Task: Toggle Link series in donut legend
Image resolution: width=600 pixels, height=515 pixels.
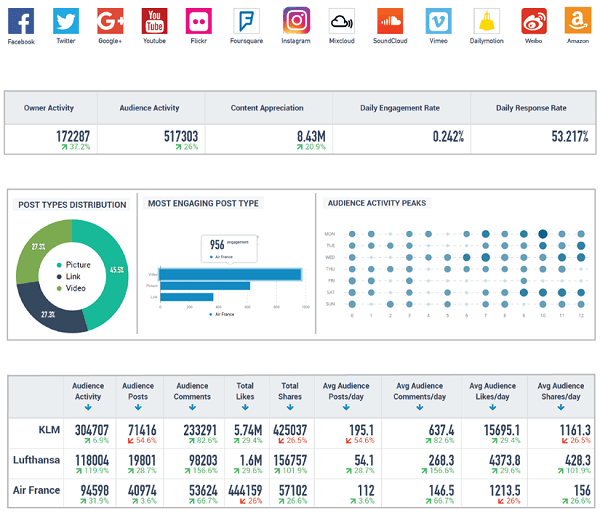Action: point(68,277)
